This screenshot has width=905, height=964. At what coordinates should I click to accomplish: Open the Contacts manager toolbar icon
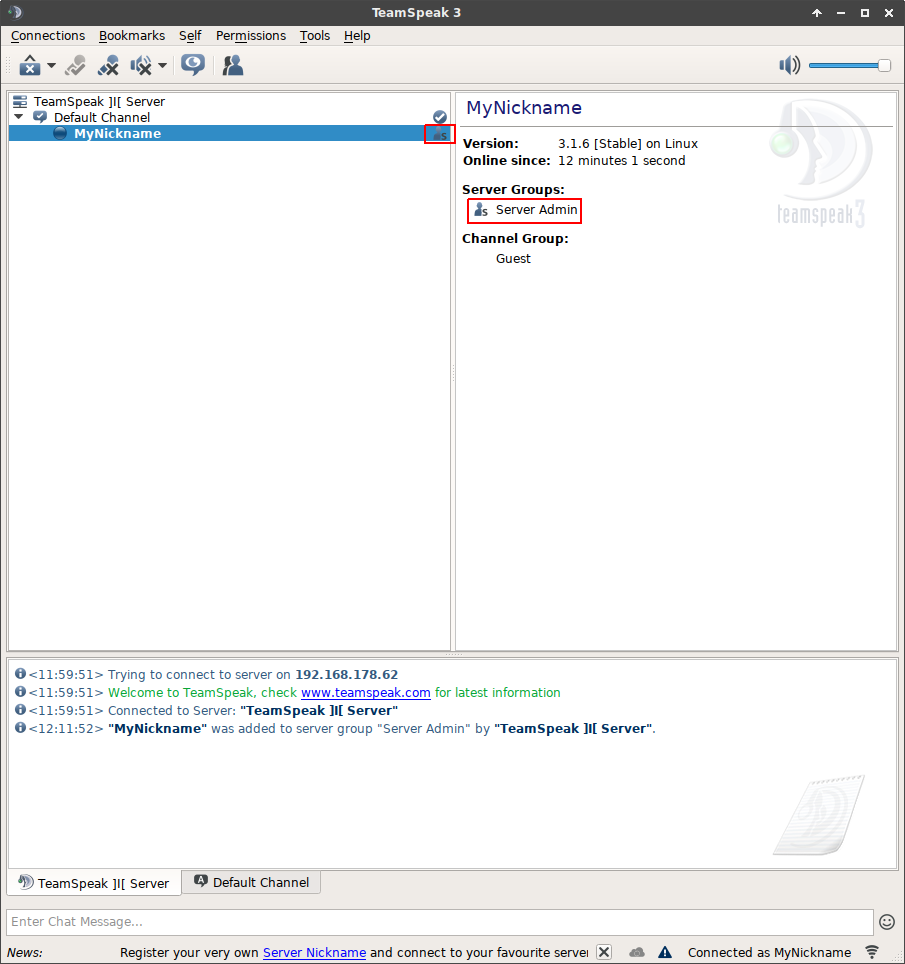(x=233, y=66)
